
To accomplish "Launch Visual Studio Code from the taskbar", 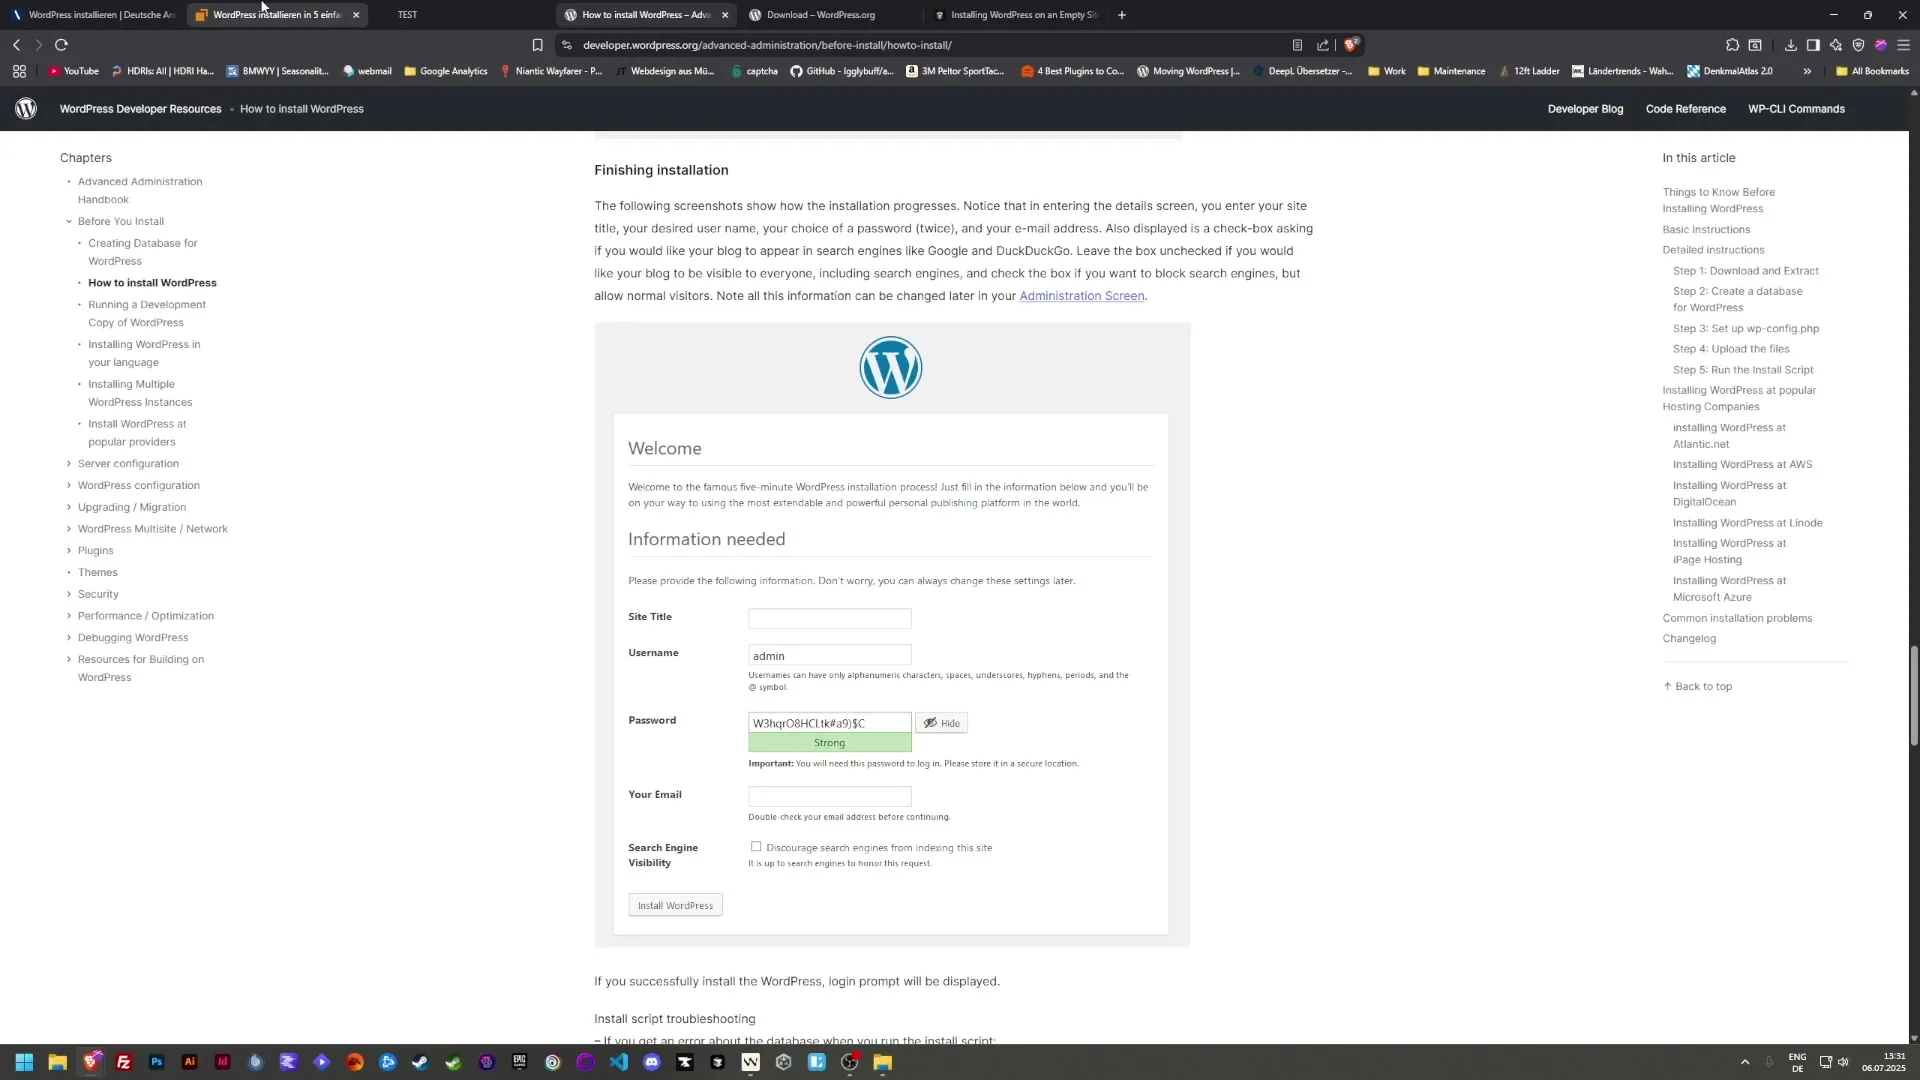I will click(x=620, y=1062).
